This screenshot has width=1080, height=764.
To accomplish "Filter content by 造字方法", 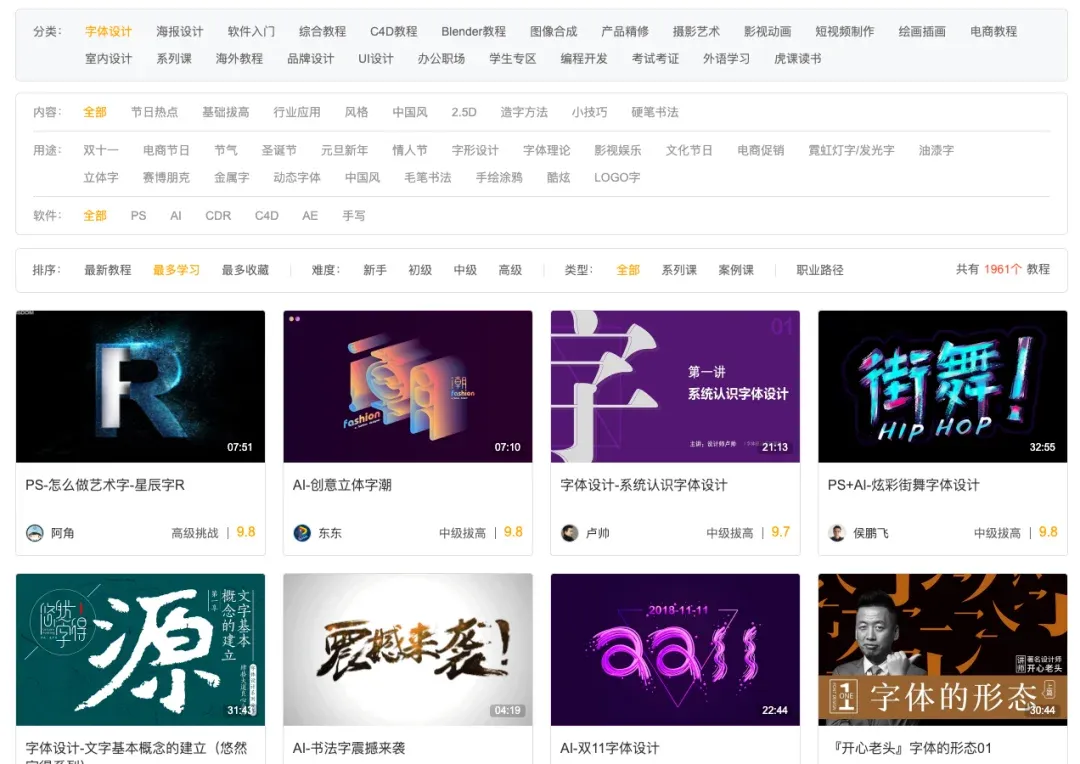I will click(x=523, y=112).
